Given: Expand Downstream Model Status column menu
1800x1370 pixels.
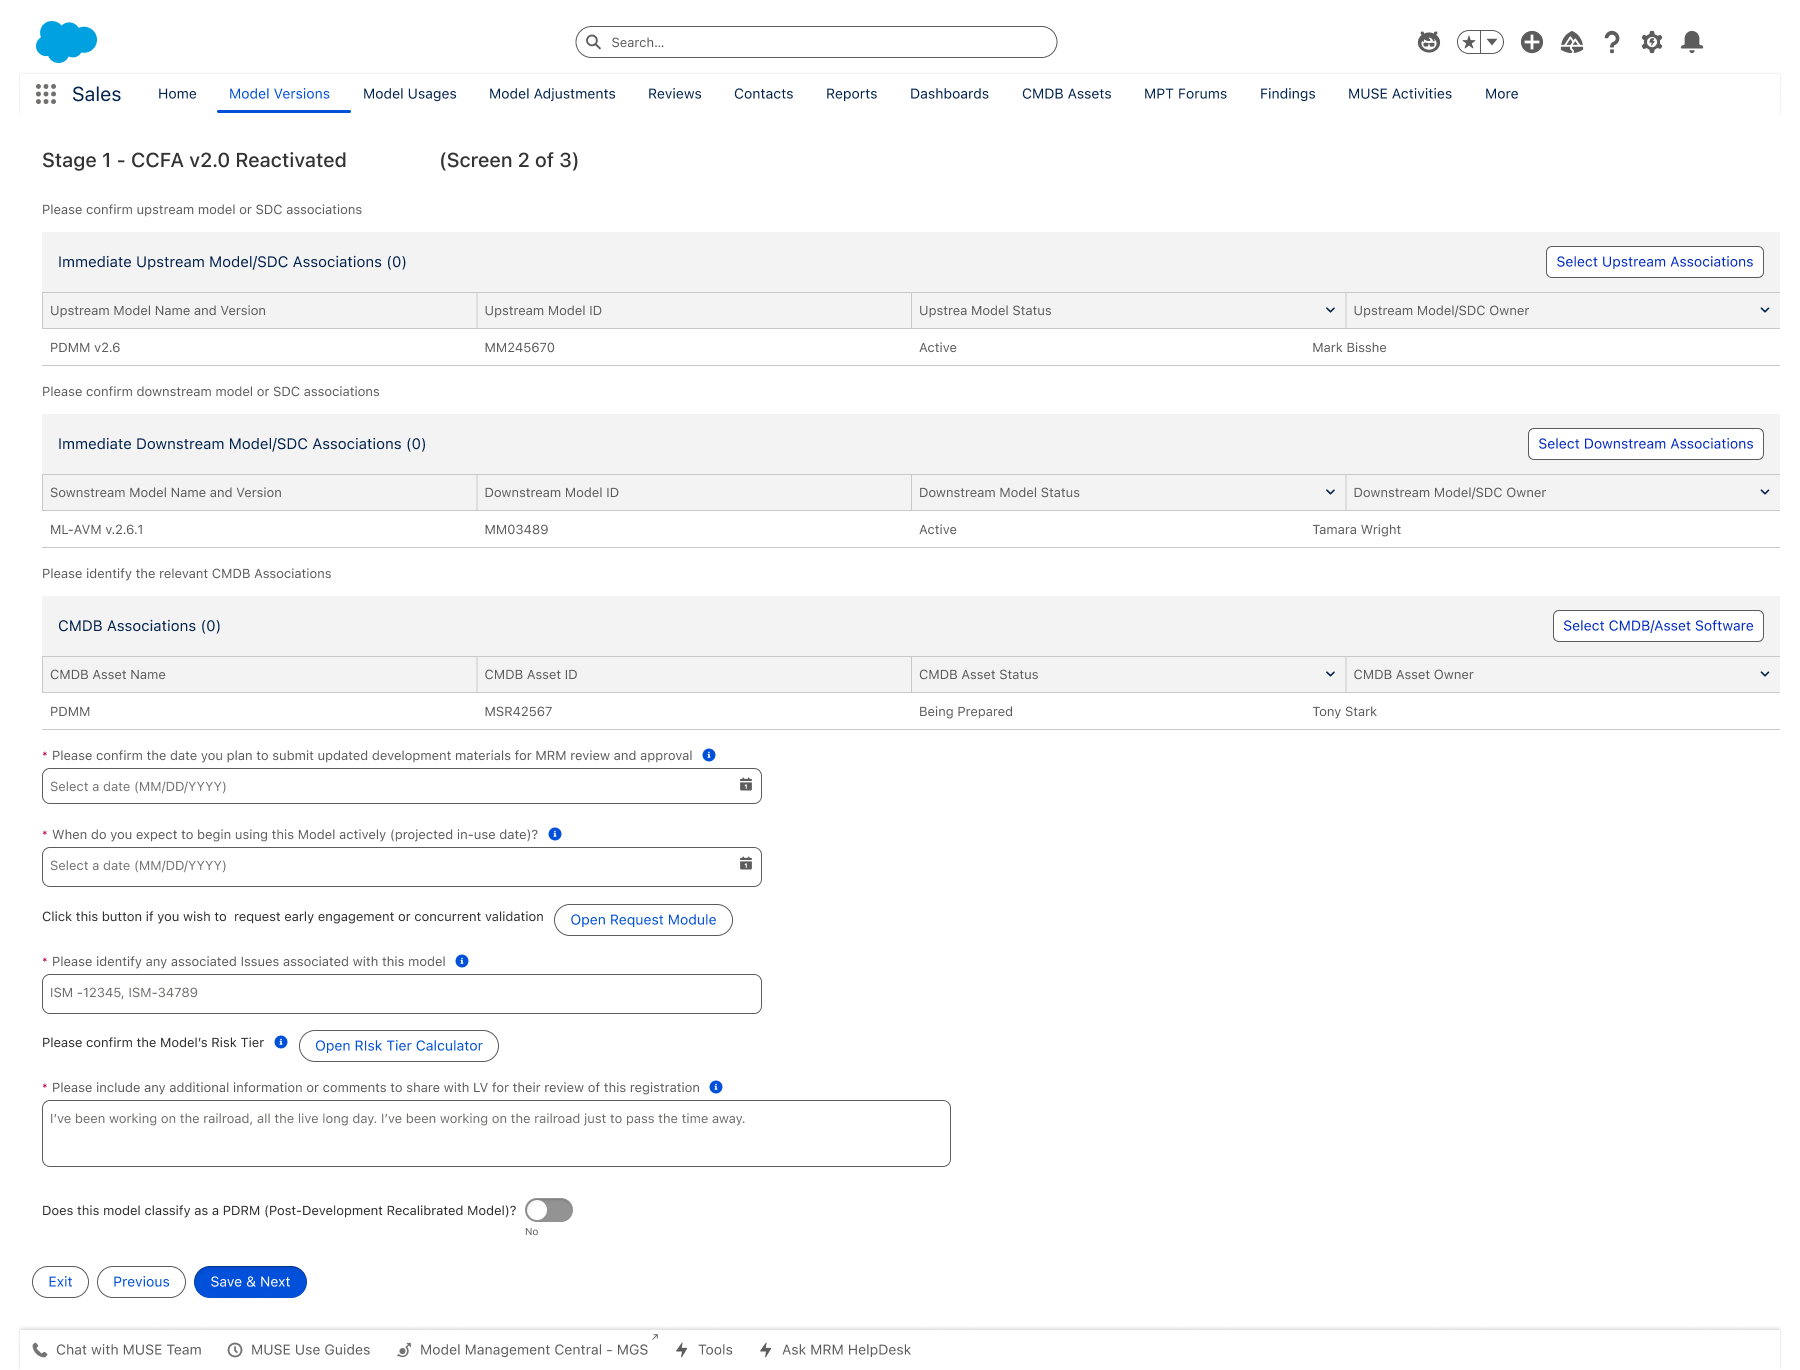Looking at the screenshot, I should coord(1330,492).
